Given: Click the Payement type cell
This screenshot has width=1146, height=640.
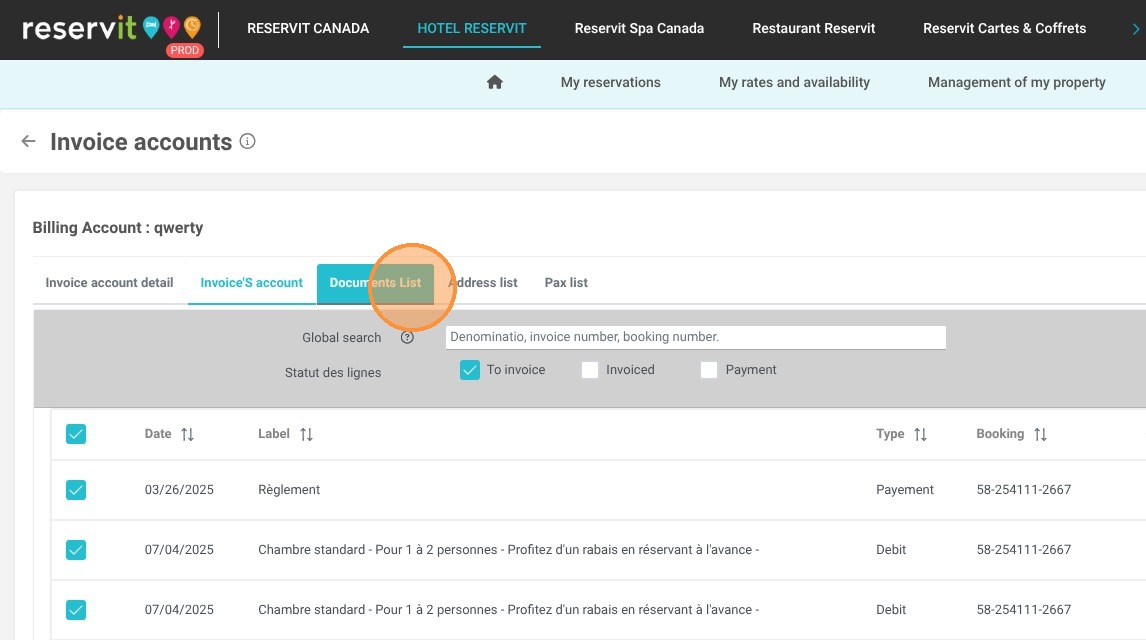Looking at the screenshot, I should [905, 489].
